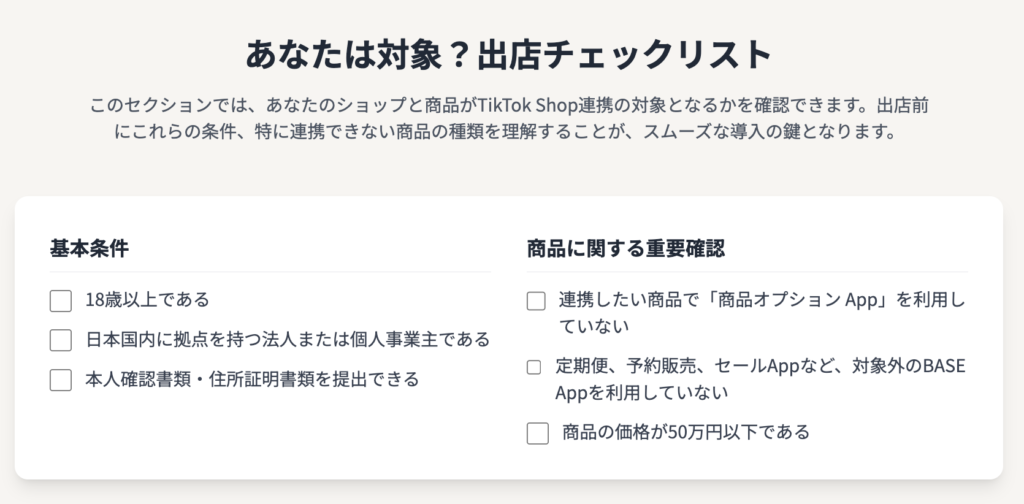Screen dimensions: 1024x504
Task: Click the TikTok Shop連携 phrase in the description
Action: (542, 105)
